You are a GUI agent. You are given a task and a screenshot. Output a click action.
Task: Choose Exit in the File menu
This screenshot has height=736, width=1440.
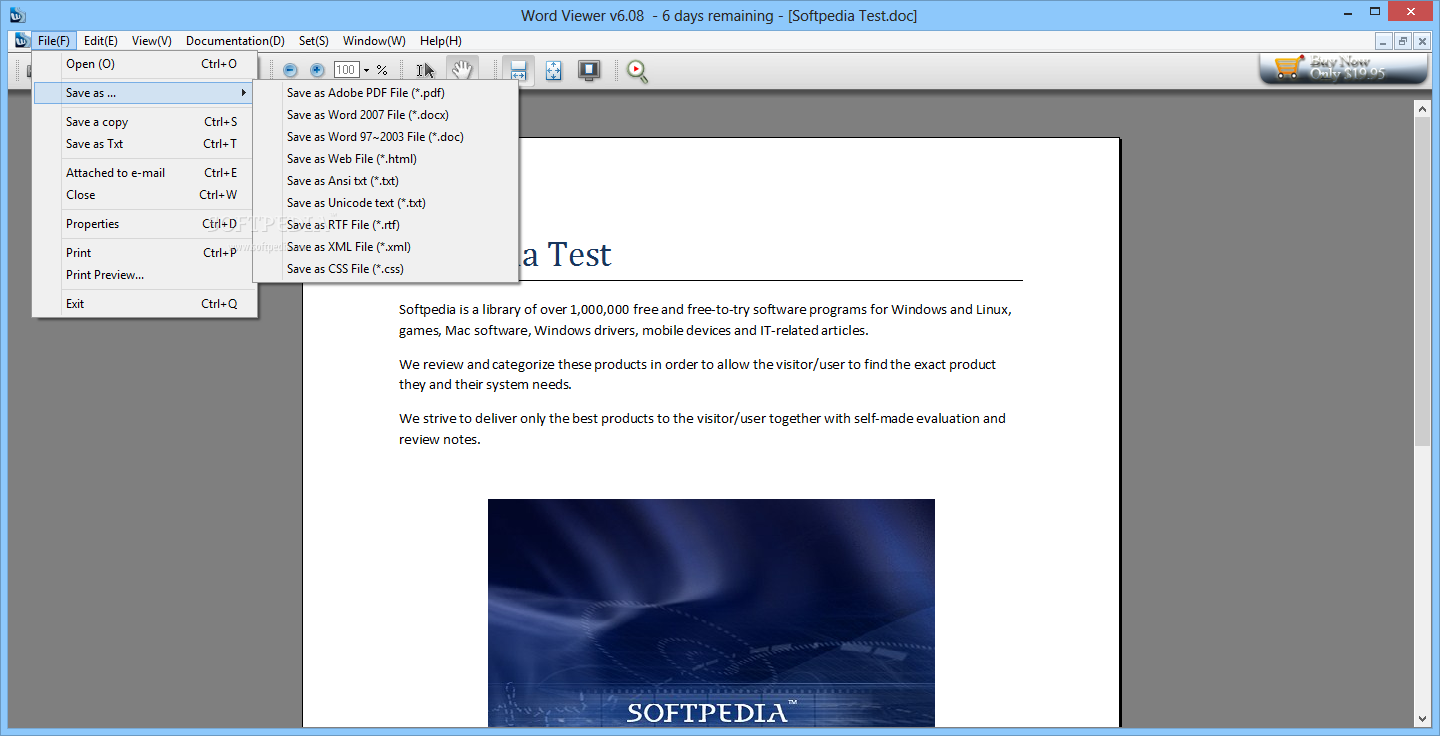tap(145, 304)
